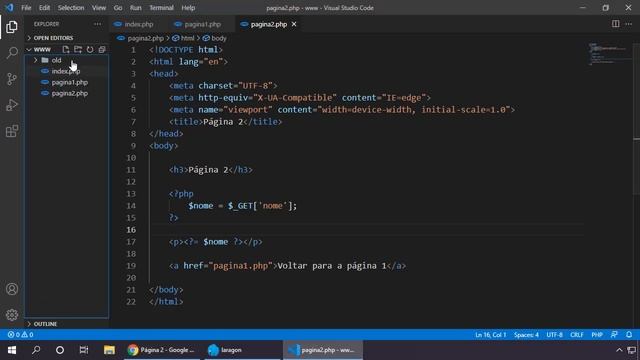The width and height of the screenshot is (640, 360).
Task: Show hidden system tray icons
Action: 619,350
